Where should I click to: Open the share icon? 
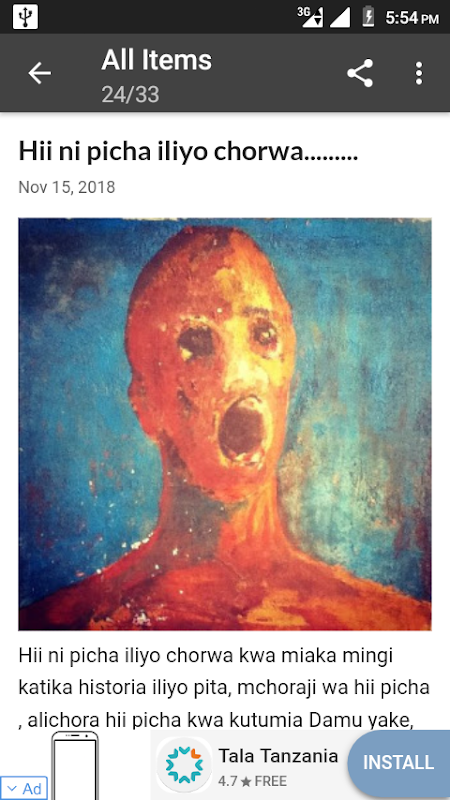[x=360, y=73]
